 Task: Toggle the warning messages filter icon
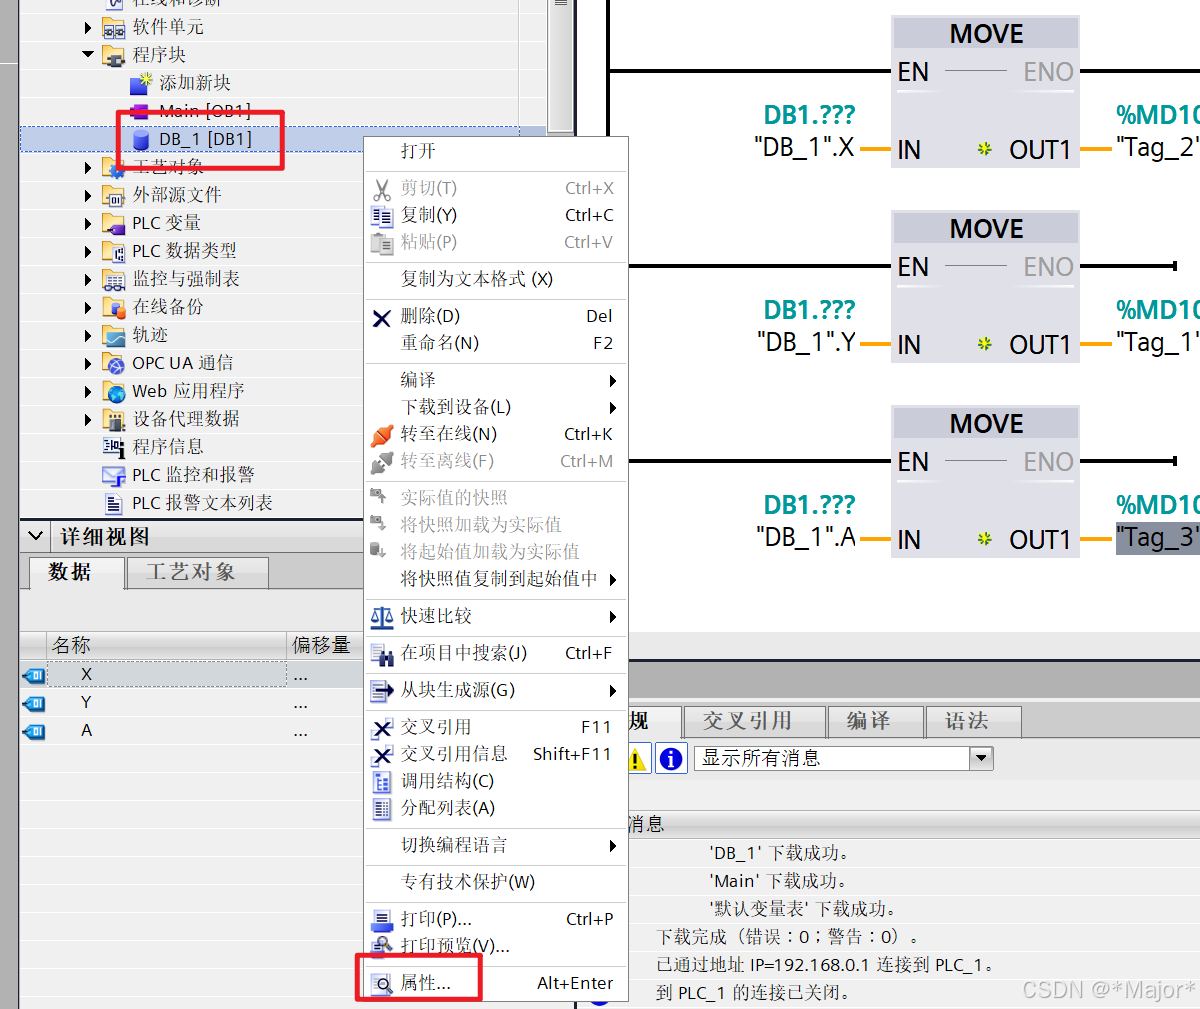coord(637,758)
